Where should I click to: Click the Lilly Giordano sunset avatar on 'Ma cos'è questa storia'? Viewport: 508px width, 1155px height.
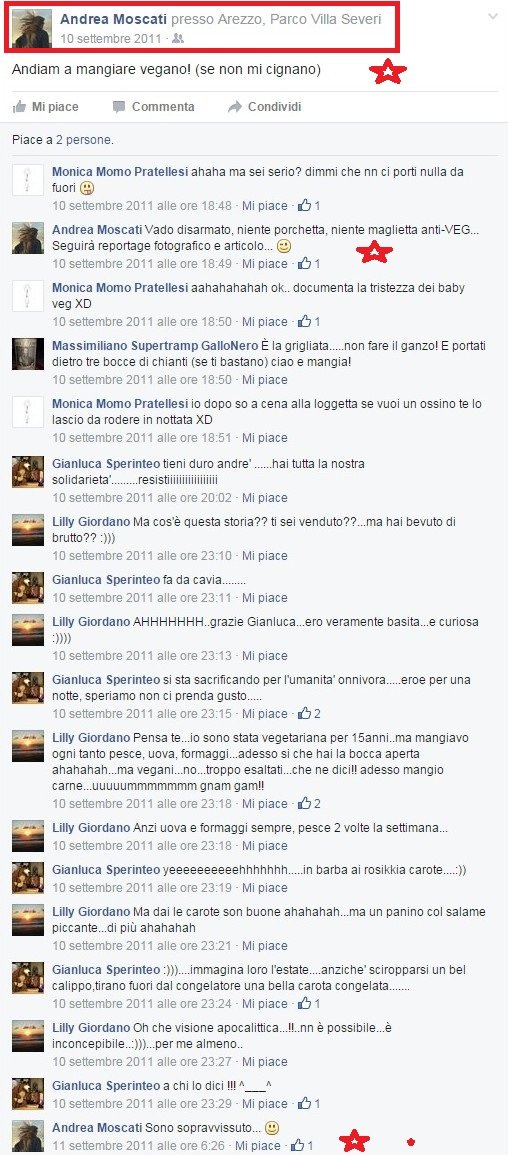click(x=28, y=530)
